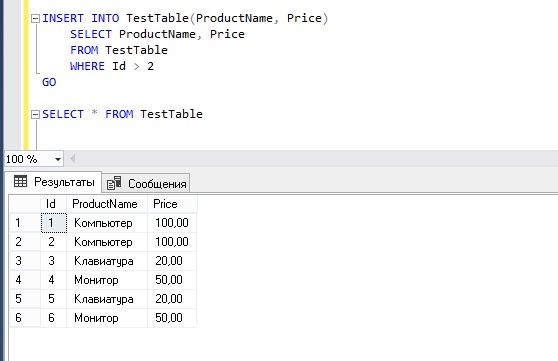Image resolution: width=558 pixels, height=361 pixels.
Task: Click the INSERT keyword in the editor
Action: click(63, 18)
